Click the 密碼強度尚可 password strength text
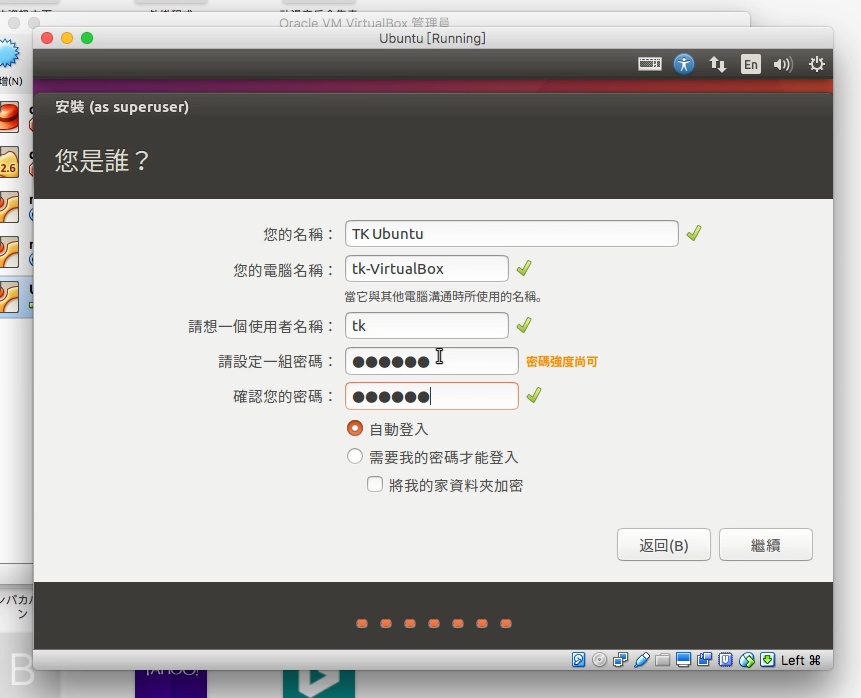The image size is (861, 698). tap(562, 361)
